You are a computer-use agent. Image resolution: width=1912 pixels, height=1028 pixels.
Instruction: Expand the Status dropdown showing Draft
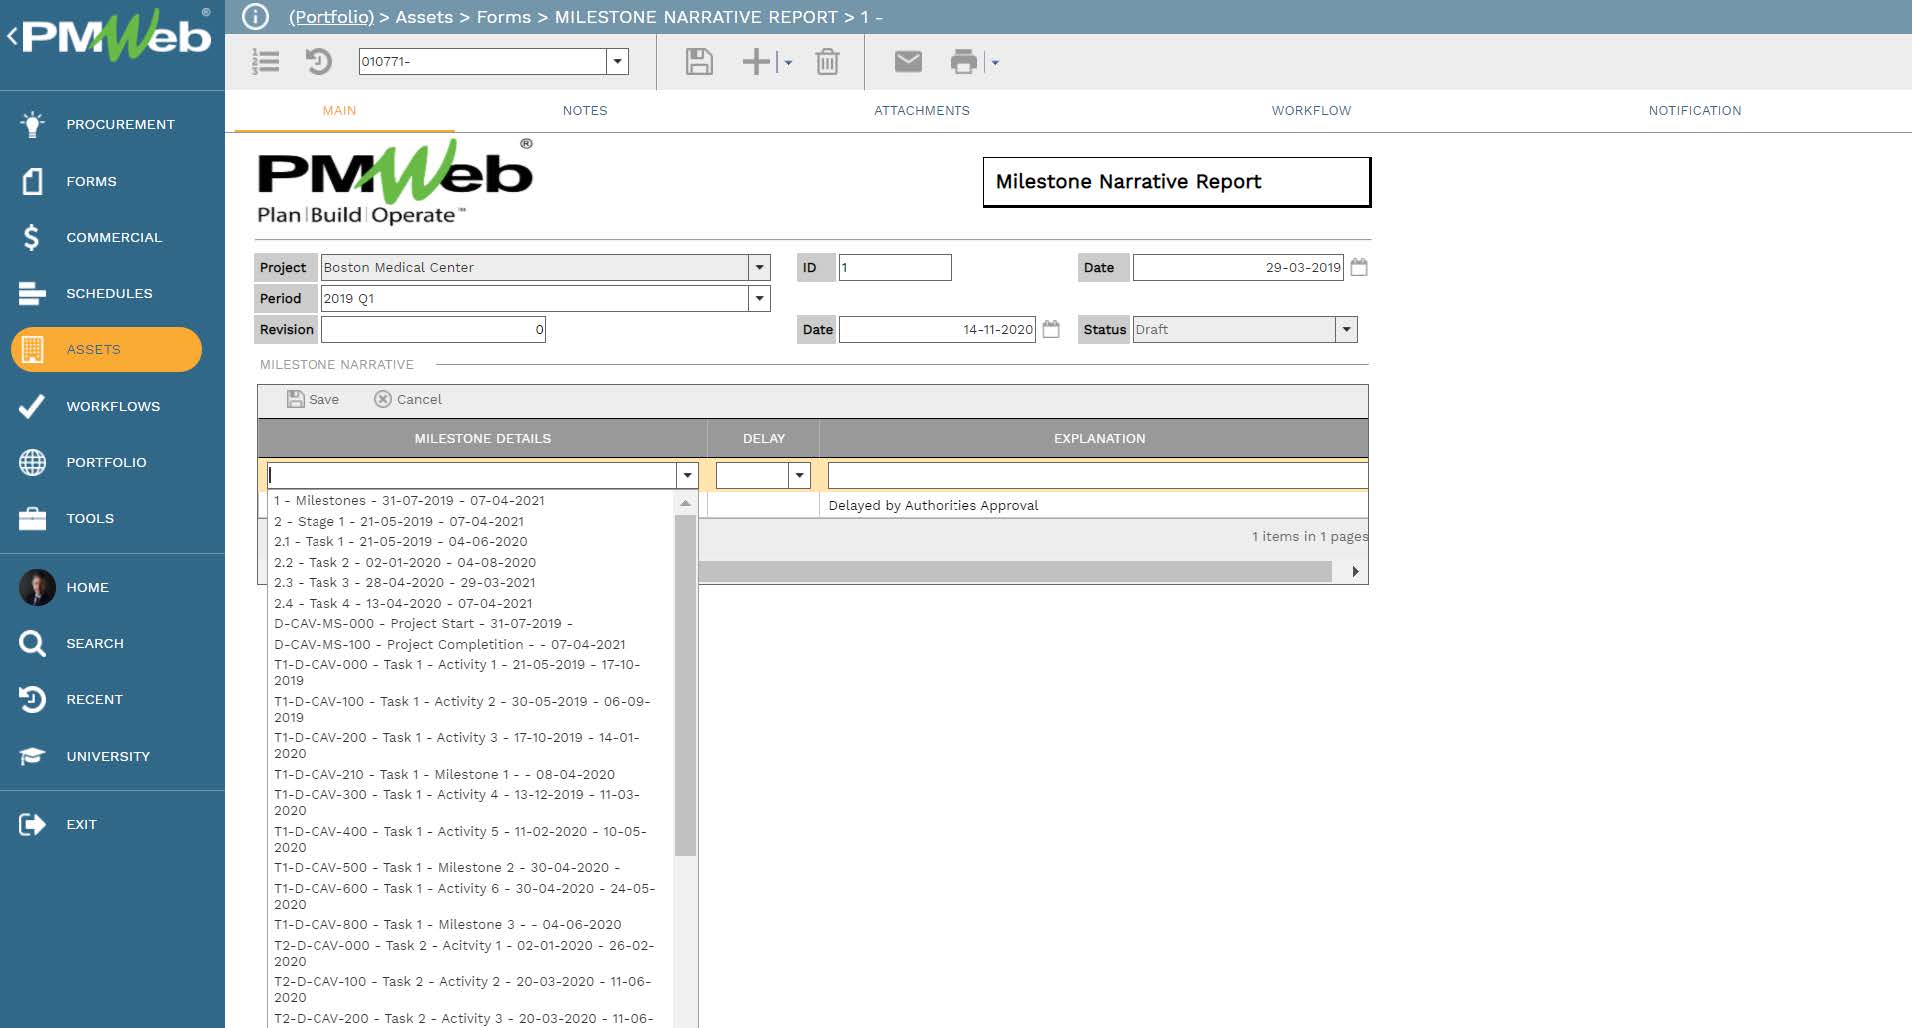coord(1346,329)
